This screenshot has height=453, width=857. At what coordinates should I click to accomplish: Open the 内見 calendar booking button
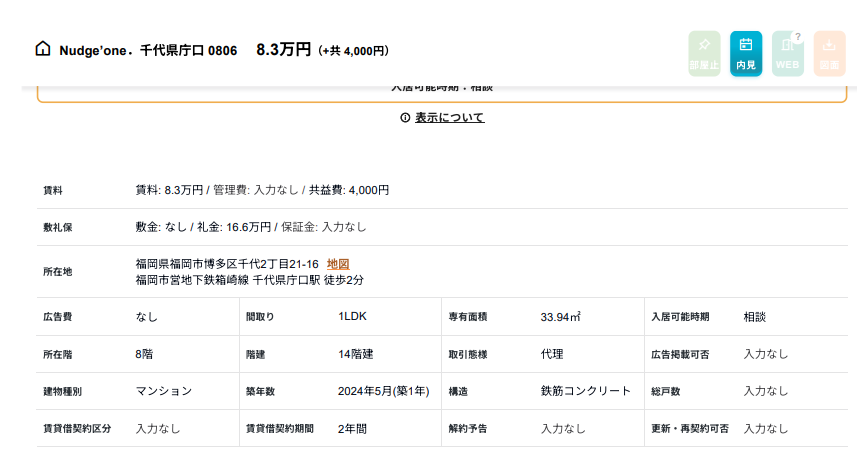[x=745, y=53]
